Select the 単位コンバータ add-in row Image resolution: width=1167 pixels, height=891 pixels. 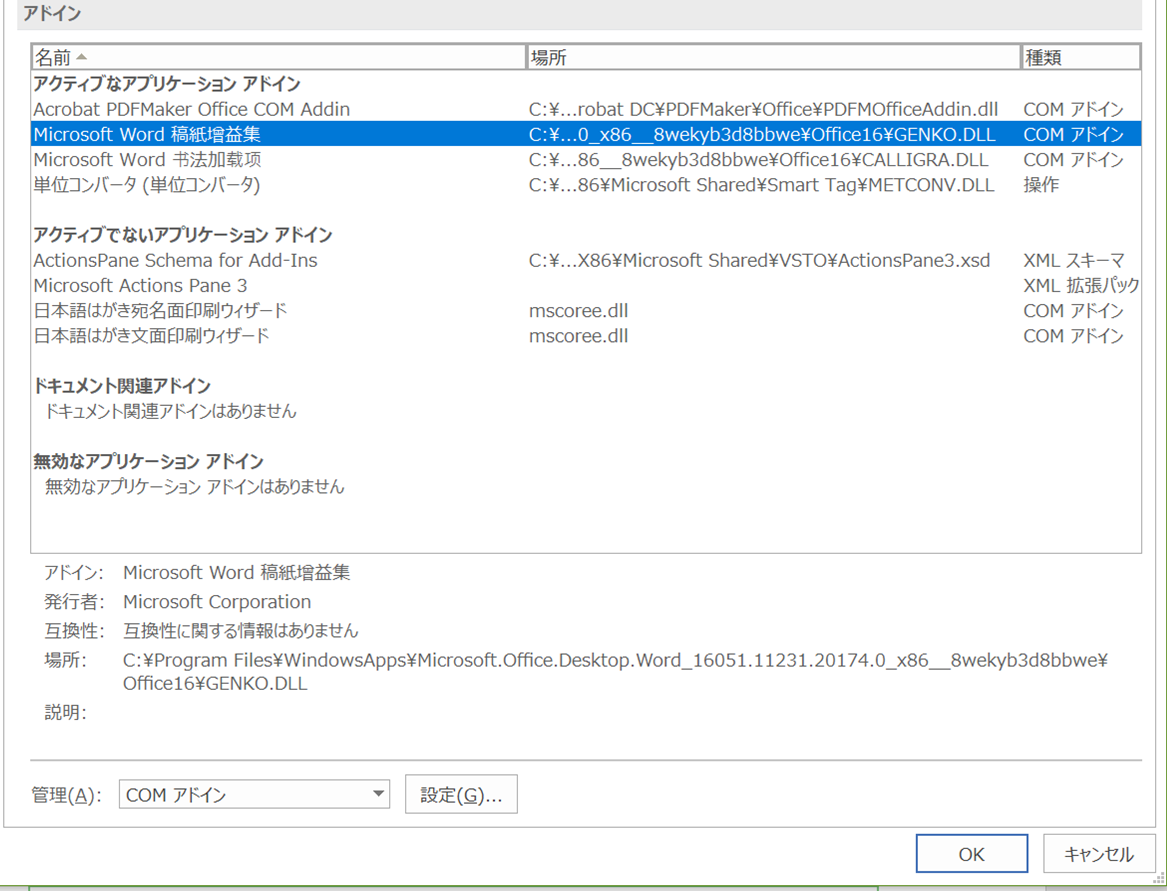click(586, 185)
